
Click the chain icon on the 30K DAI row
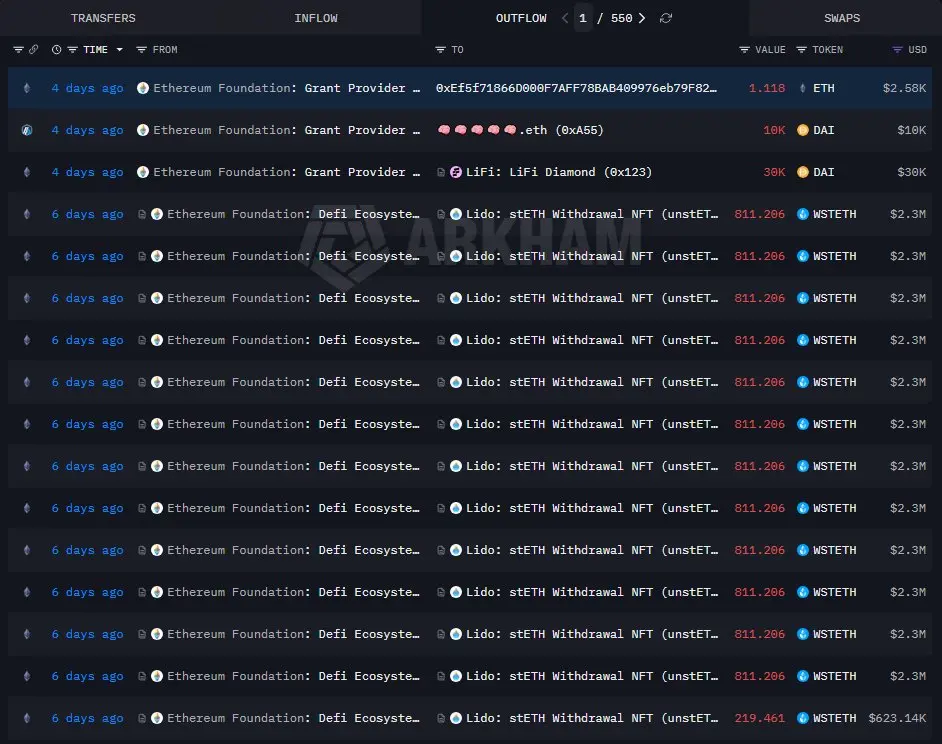[x=27, y=172]
